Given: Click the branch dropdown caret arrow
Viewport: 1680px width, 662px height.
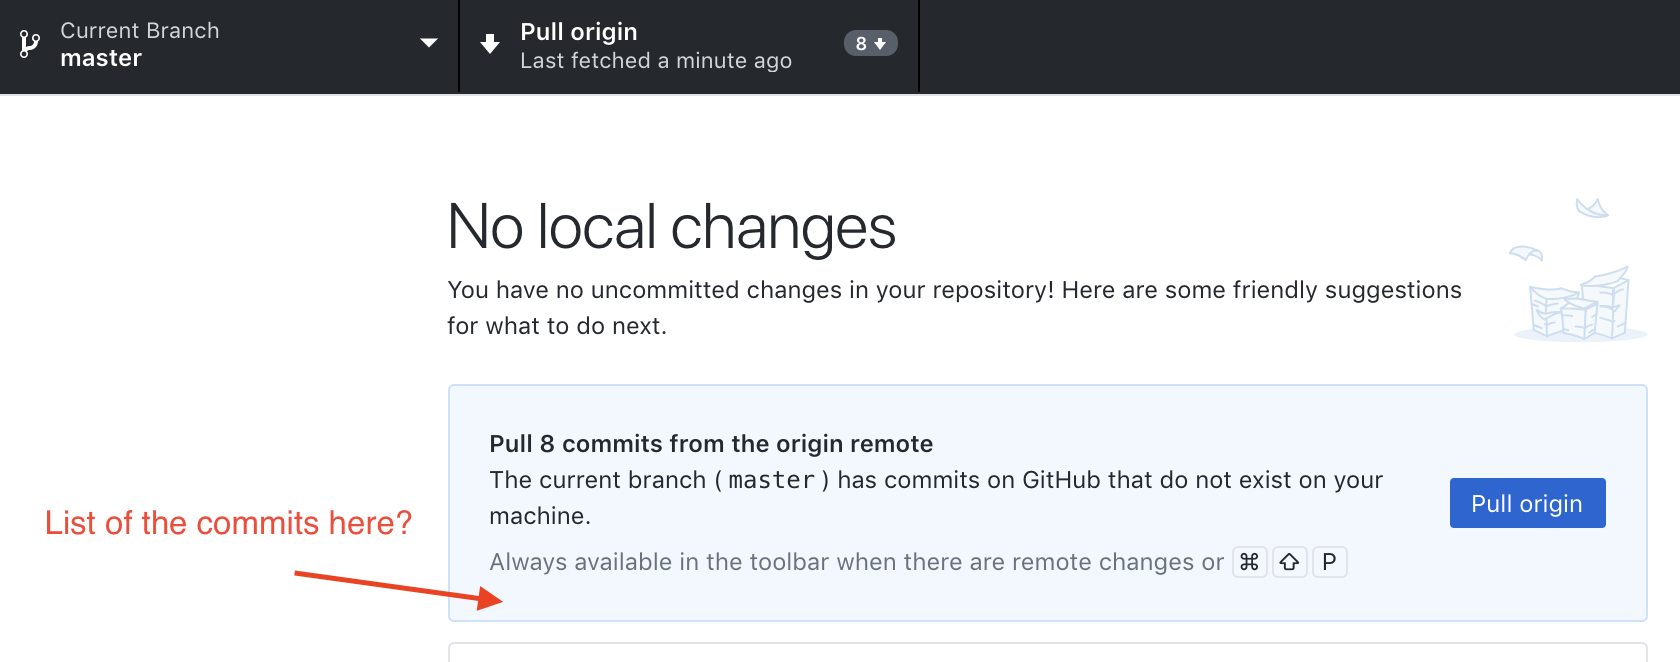Looking at the screenshot, I should tap(429, 43).
